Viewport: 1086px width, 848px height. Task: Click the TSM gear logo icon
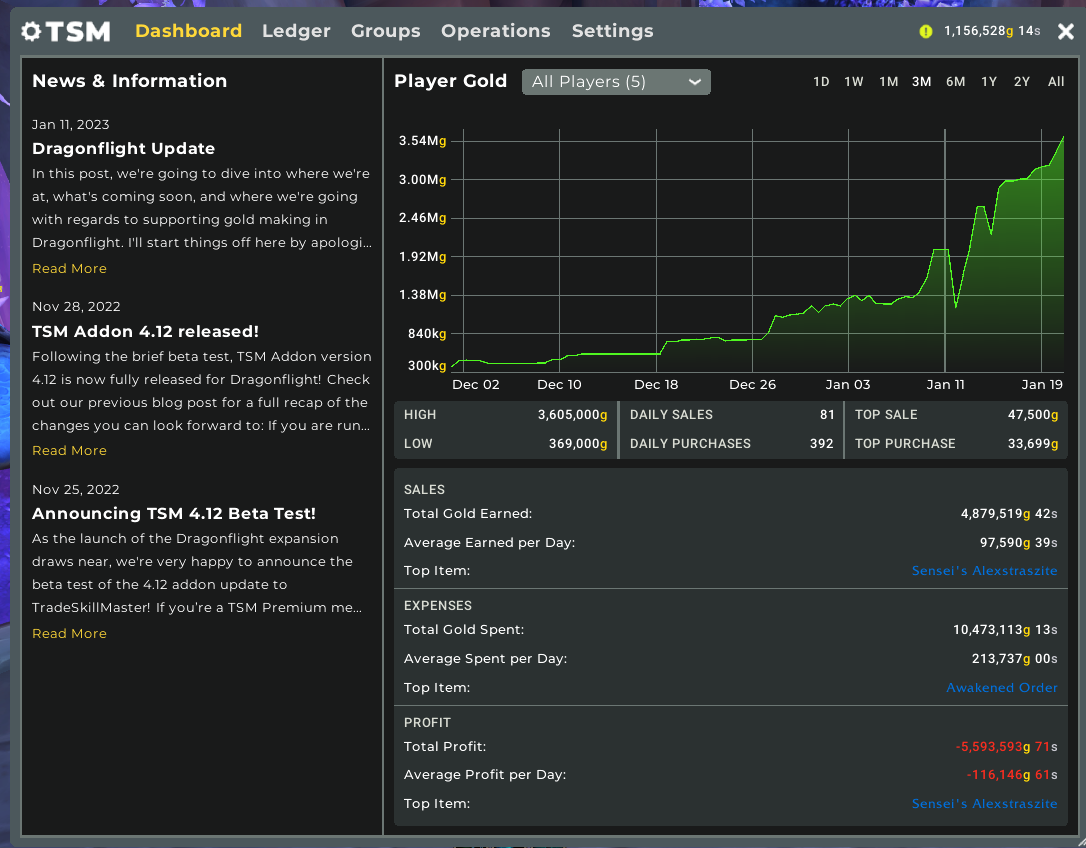click(31, 31)
